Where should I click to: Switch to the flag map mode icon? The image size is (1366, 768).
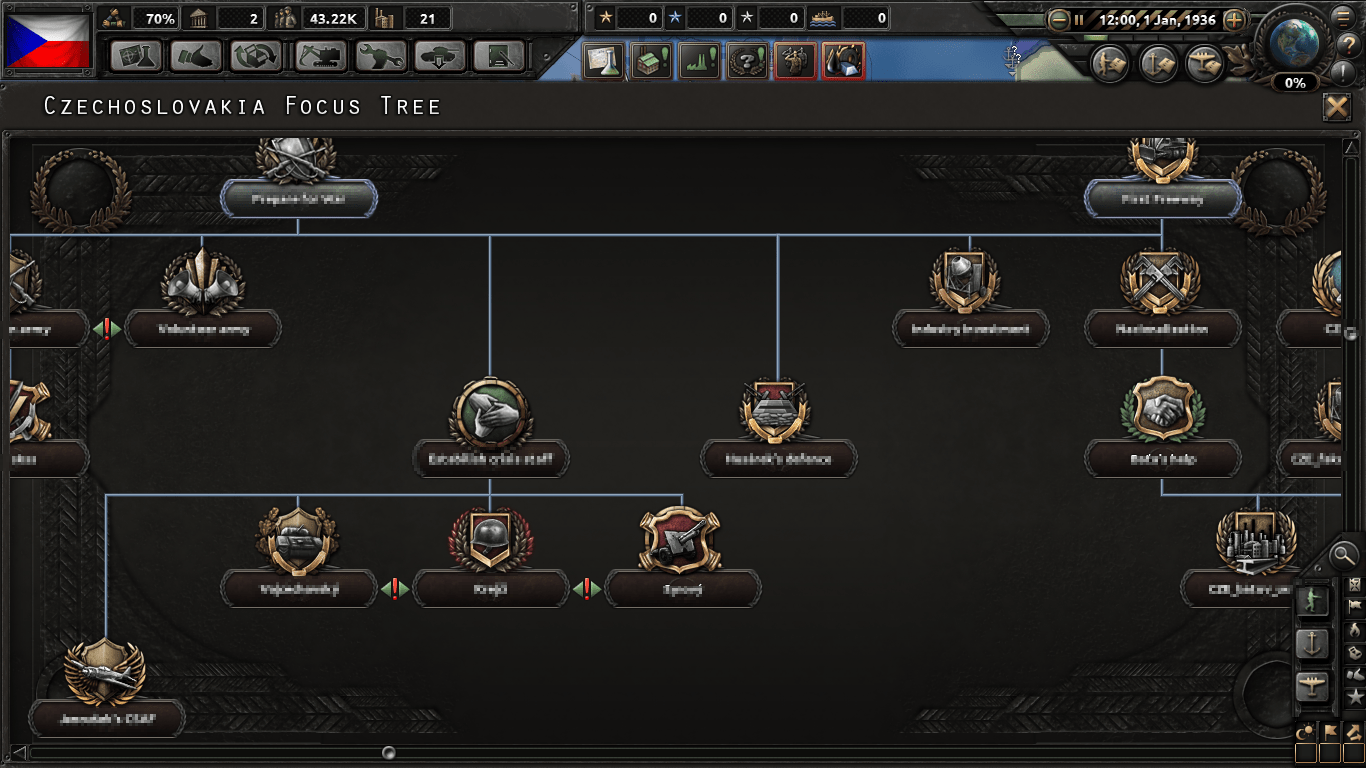pyautogui.click(x=1355, y=606)
